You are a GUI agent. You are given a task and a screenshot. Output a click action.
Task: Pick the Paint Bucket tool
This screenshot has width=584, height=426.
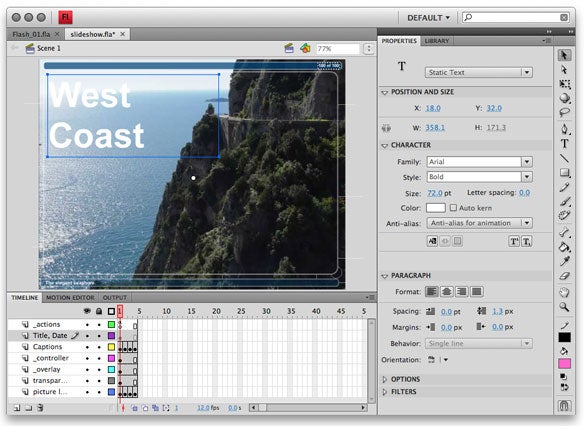564,247
